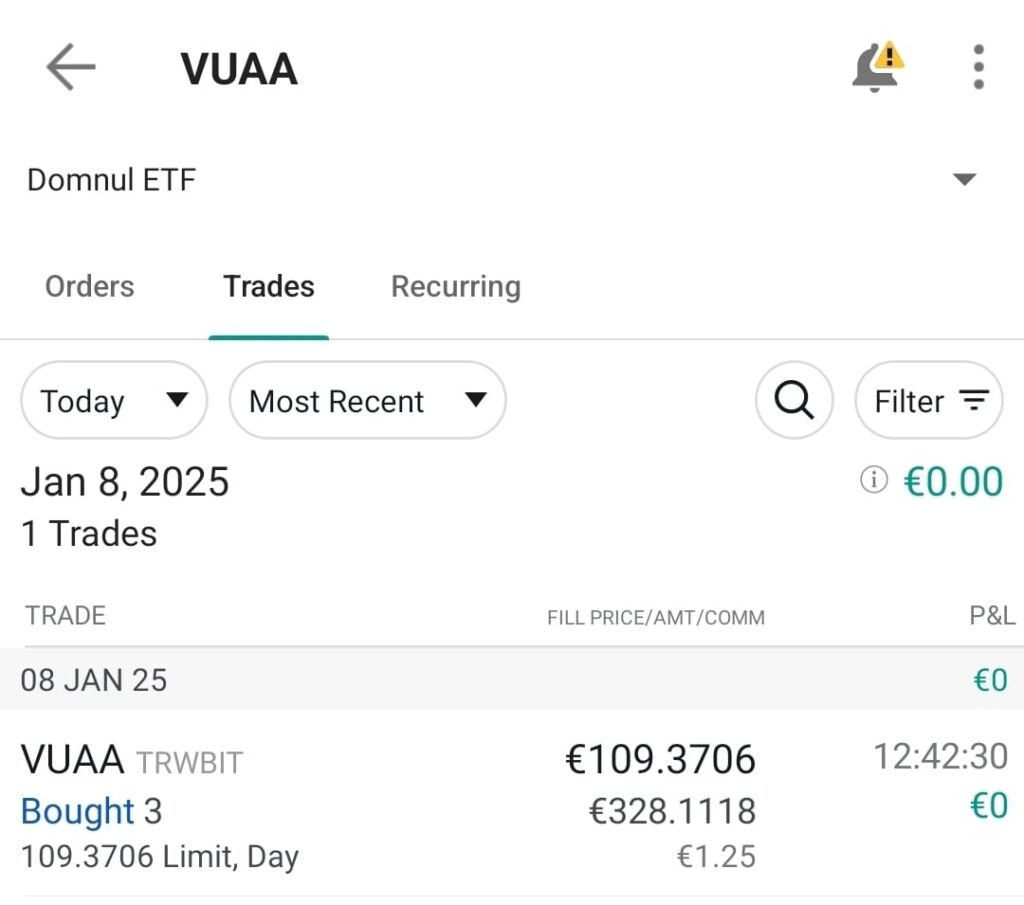This screenshot has width=1024, height=905.
Task: Tap the €109.3706 fill price
Action: tap(660, 760)
